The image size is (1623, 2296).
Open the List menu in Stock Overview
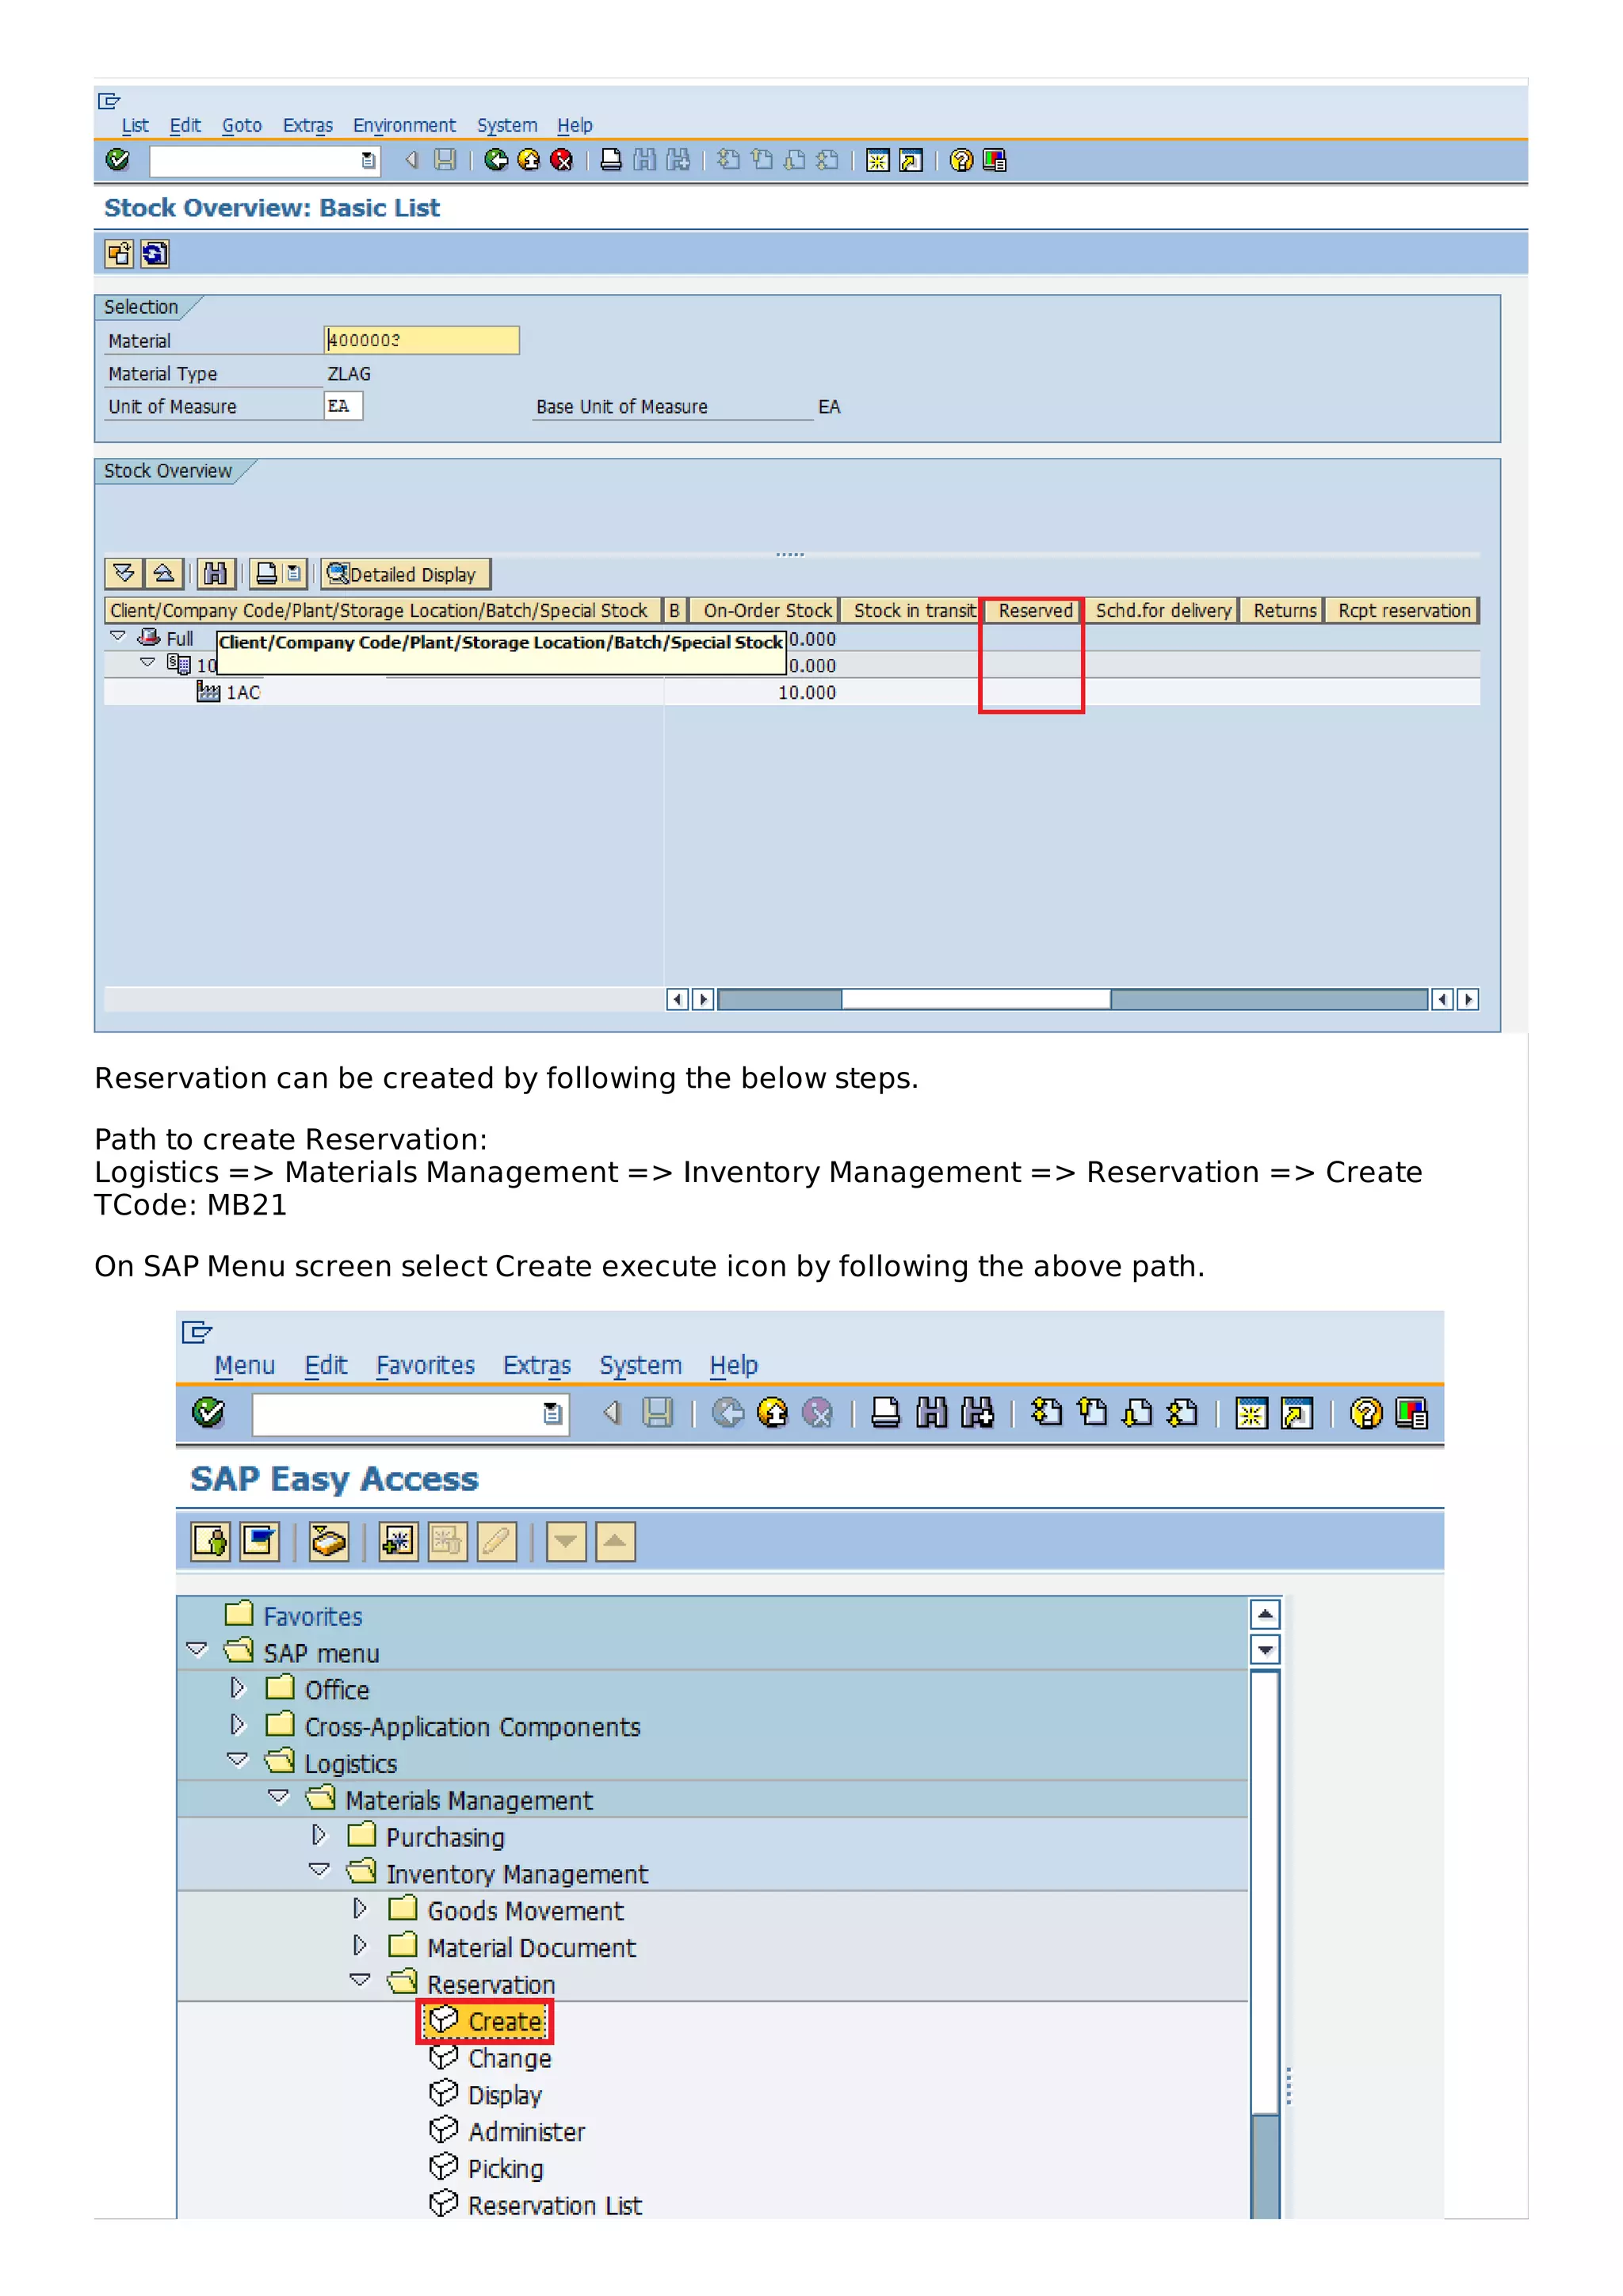(x=135, y=125)
